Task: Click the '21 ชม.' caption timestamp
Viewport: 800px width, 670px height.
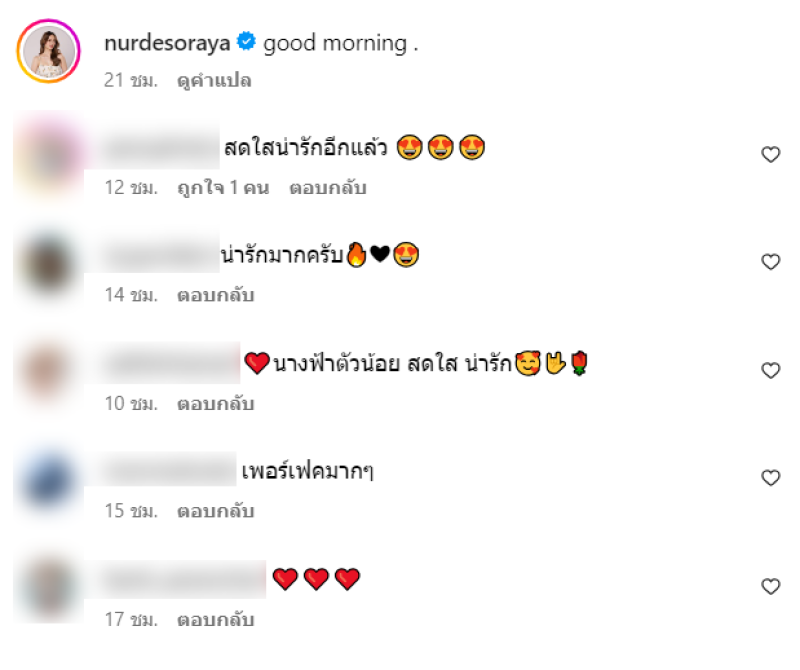Action: 131,81
